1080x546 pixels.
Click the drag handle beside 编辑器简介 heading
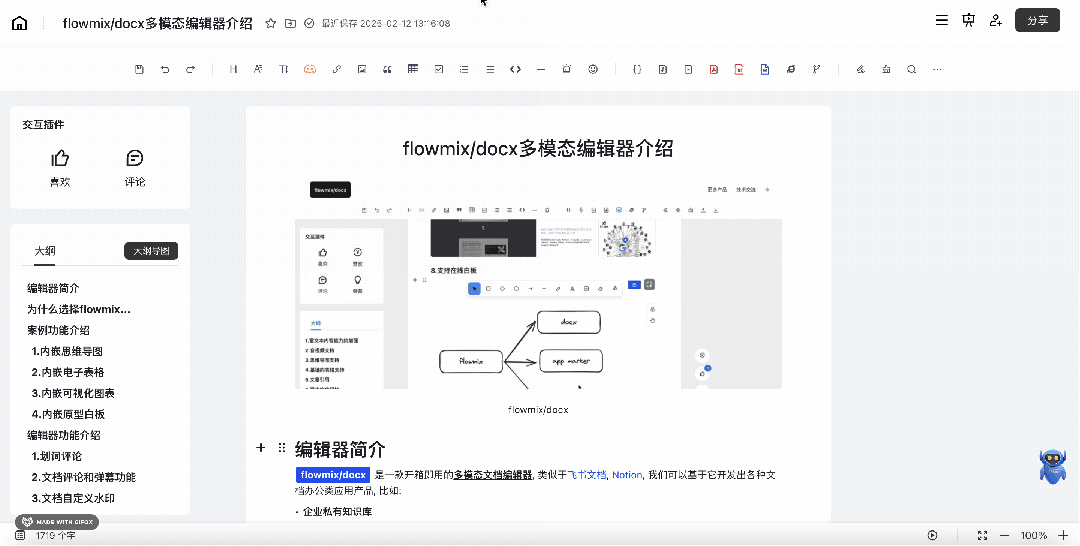pyautogui.click(x=282, y=448)
